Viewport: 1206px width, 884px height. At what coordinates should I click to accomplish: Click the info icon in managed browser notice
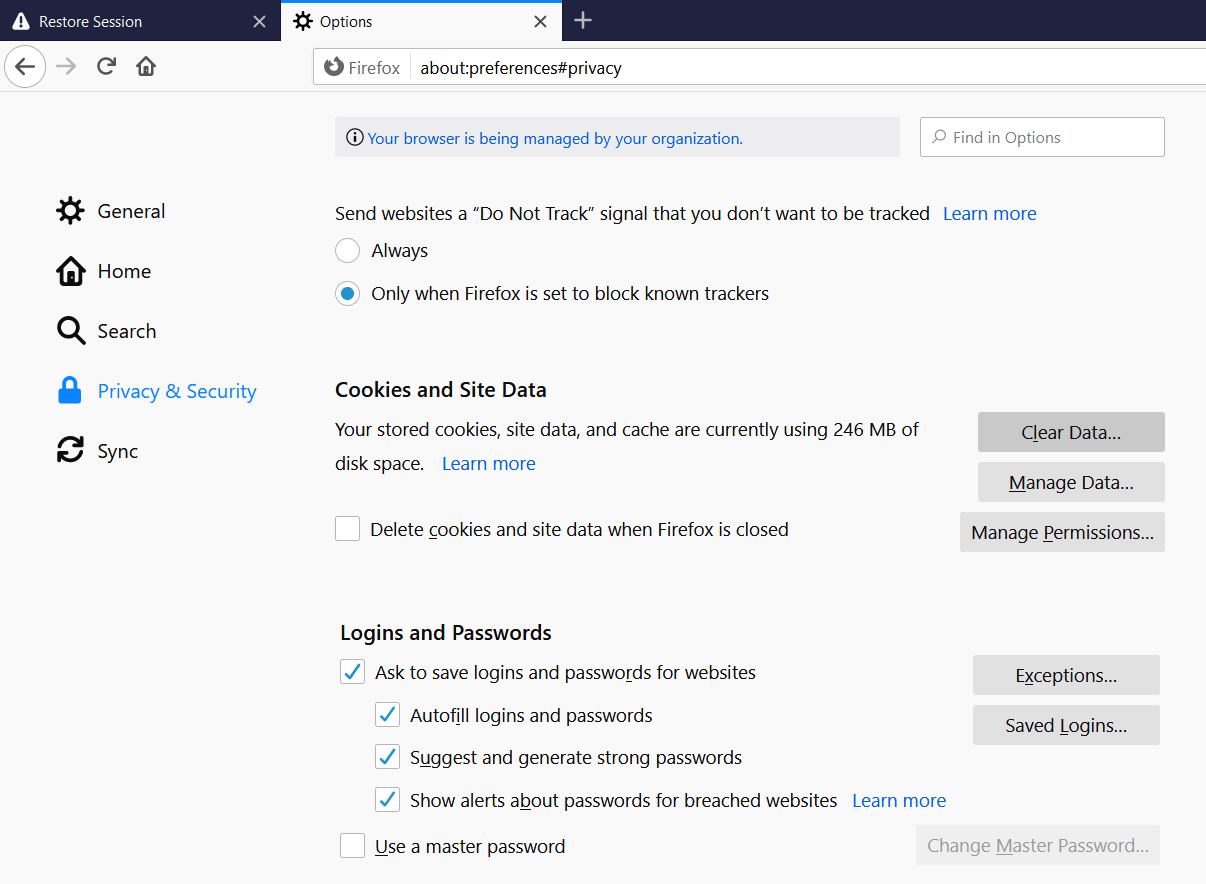[x=354, y=138]
